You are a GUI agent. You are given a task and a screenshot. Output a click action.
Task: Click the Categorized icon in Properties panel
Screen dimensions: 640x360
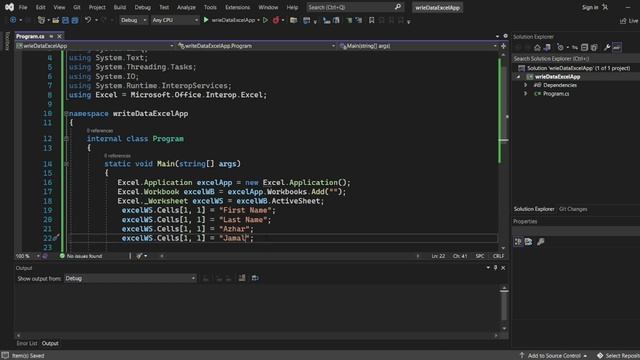518,242
